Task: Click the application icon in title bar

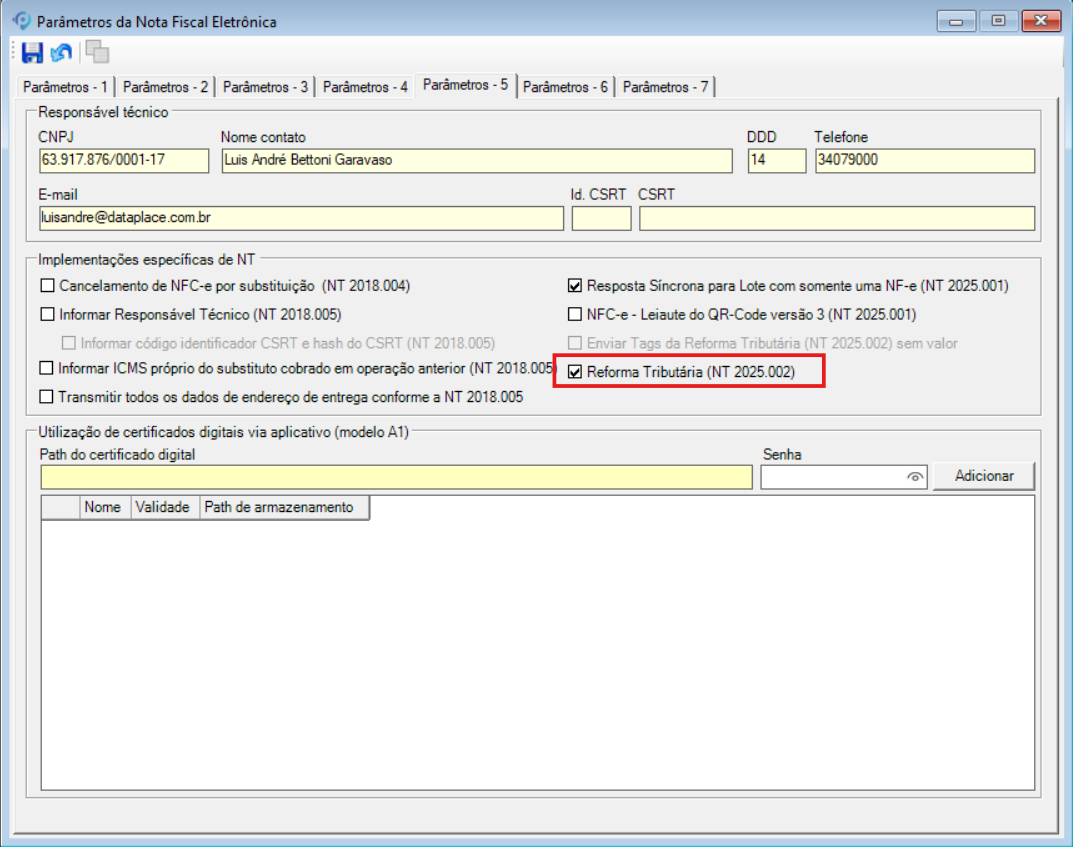Action: tap(22, 21)
